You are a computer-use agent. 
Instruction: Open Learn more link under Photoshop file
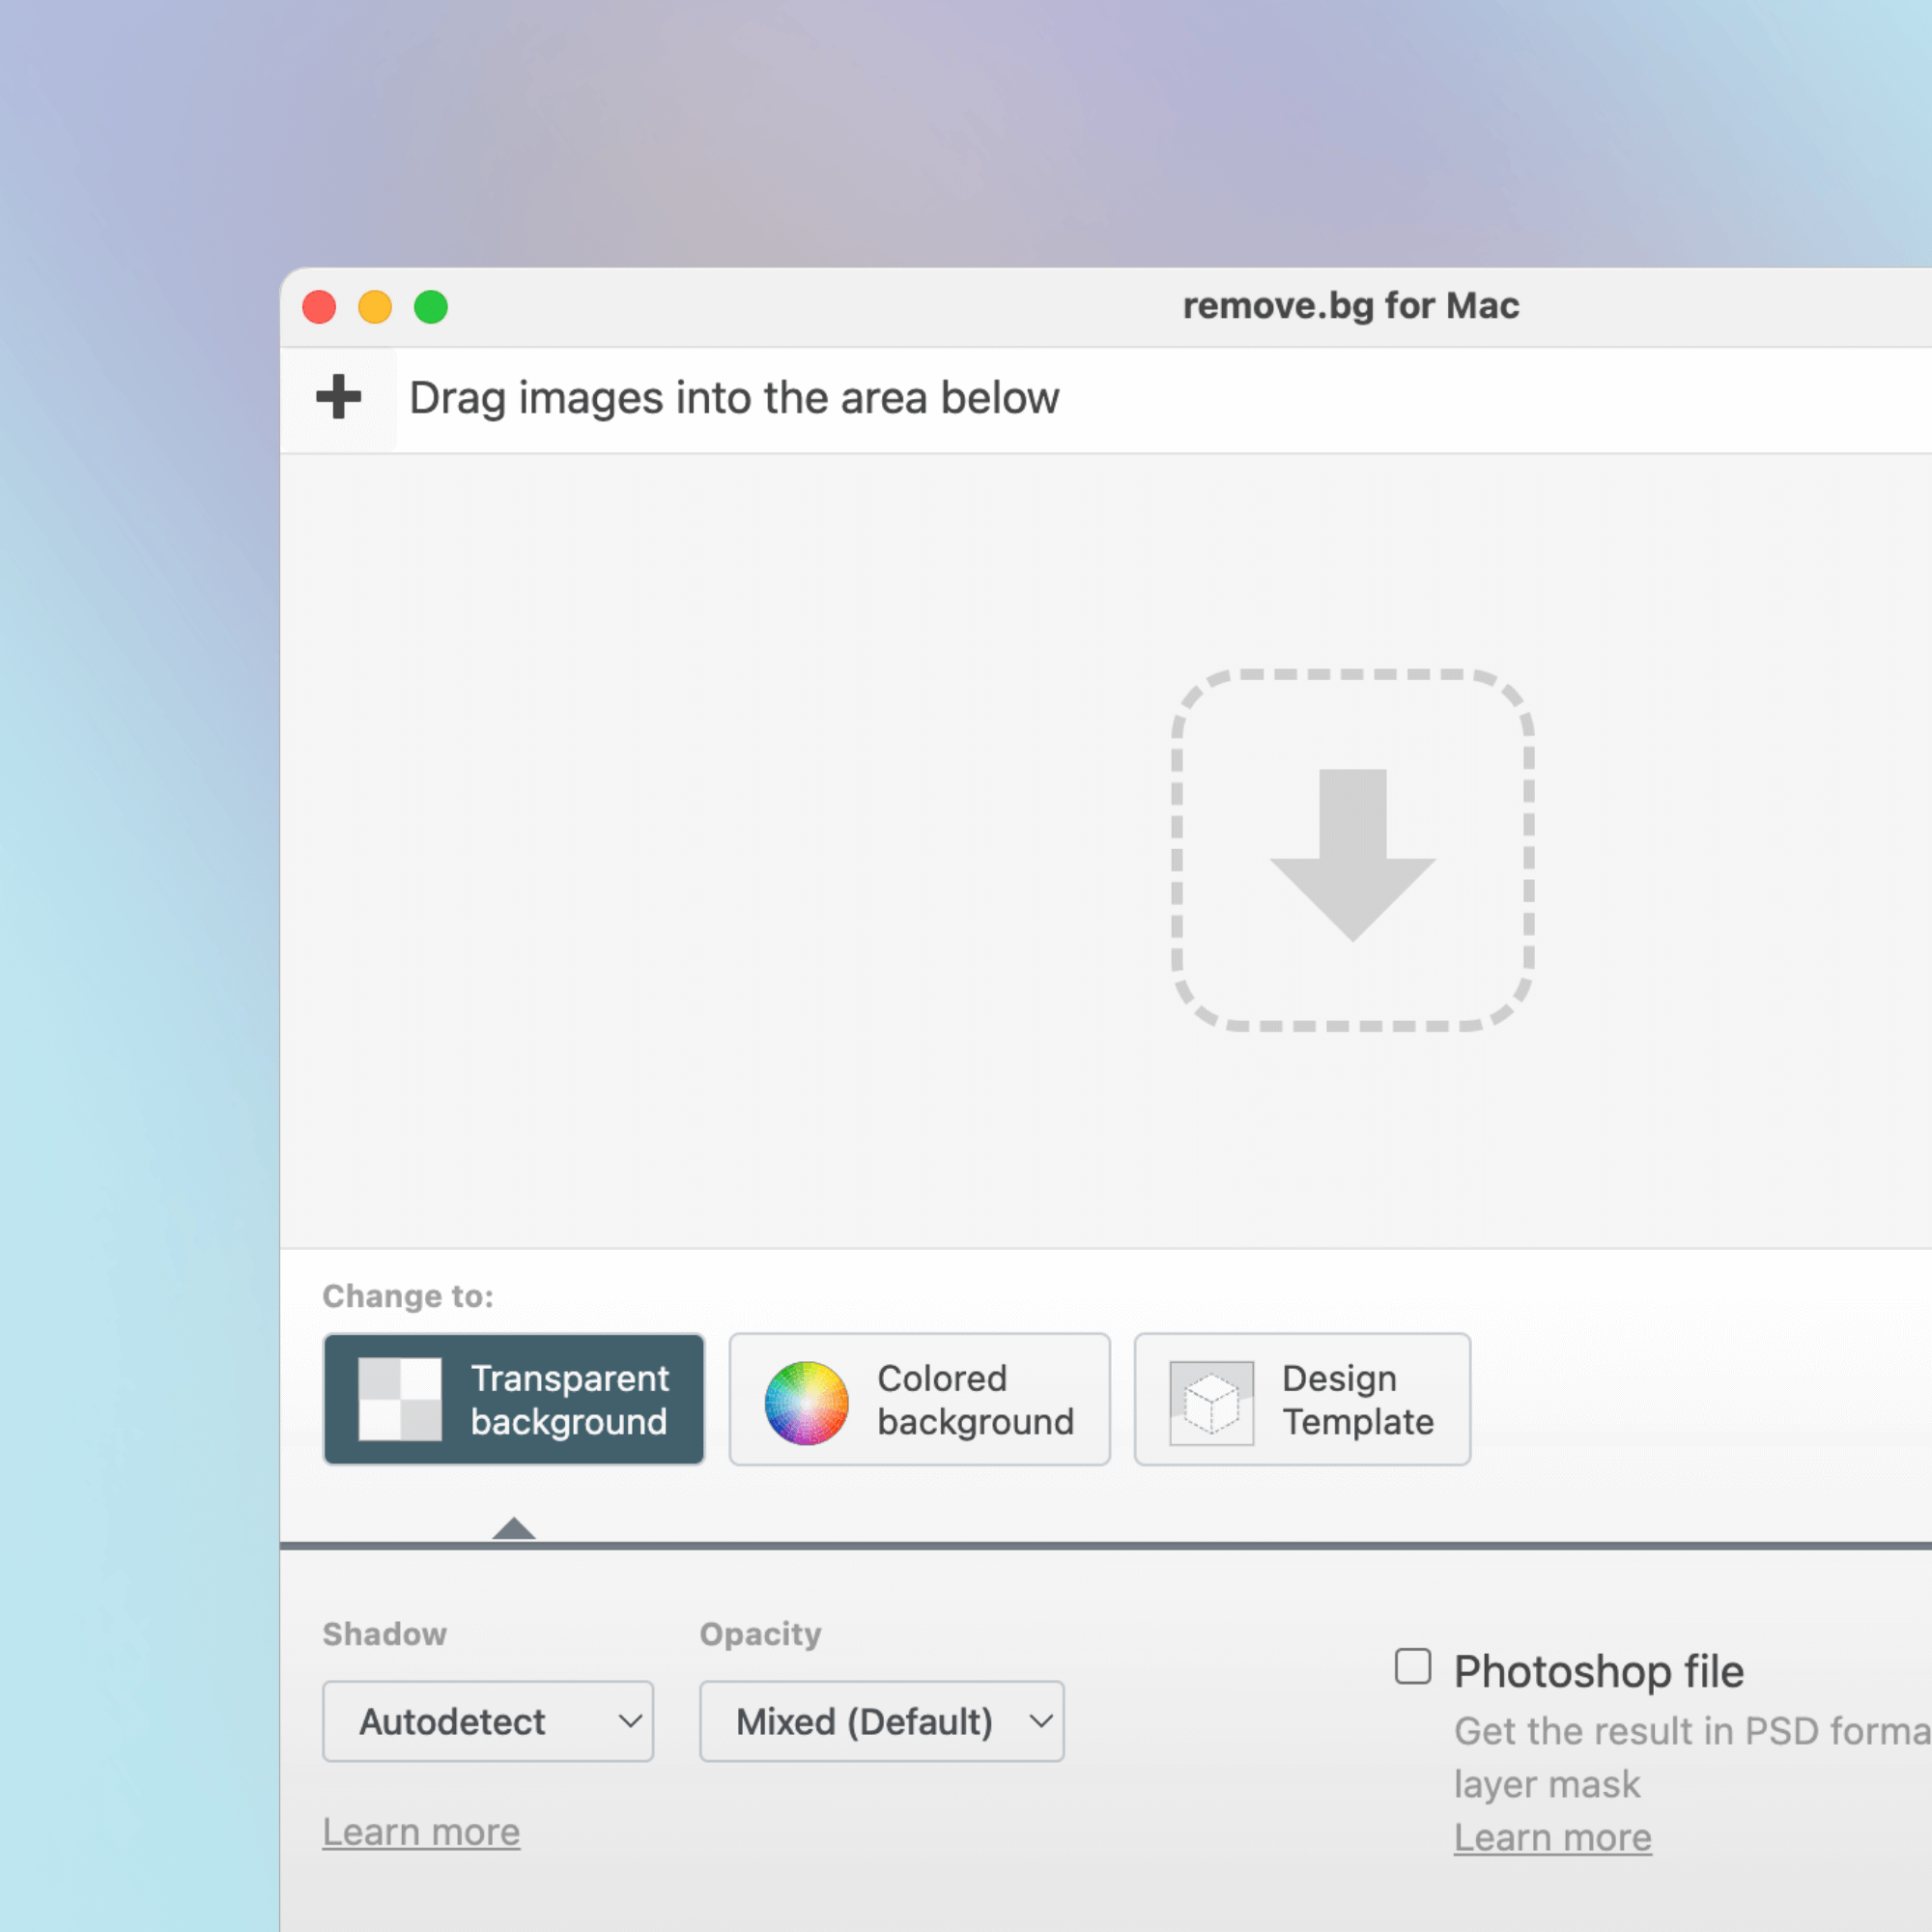click(x=1552, y=1837)
